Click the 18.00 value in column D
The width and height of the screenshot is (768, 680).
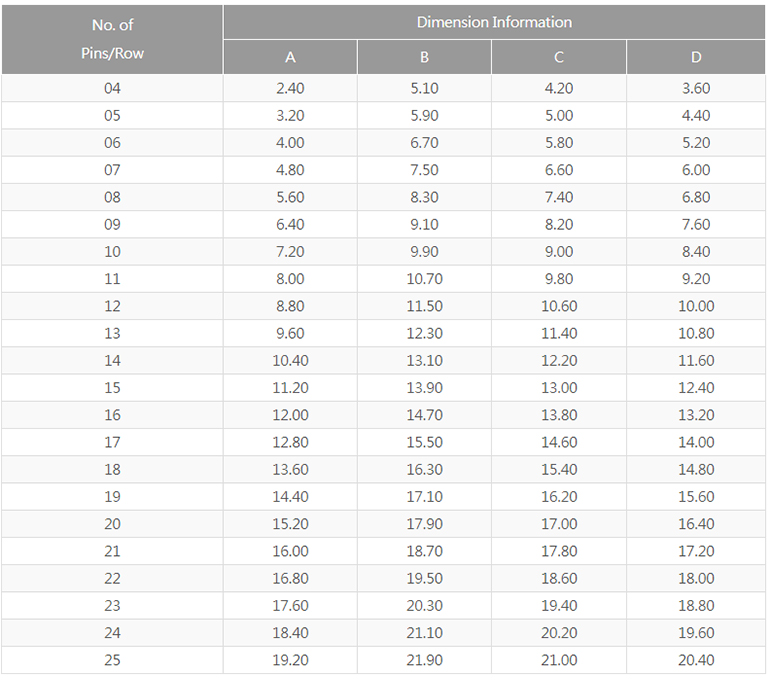[696, 578]
